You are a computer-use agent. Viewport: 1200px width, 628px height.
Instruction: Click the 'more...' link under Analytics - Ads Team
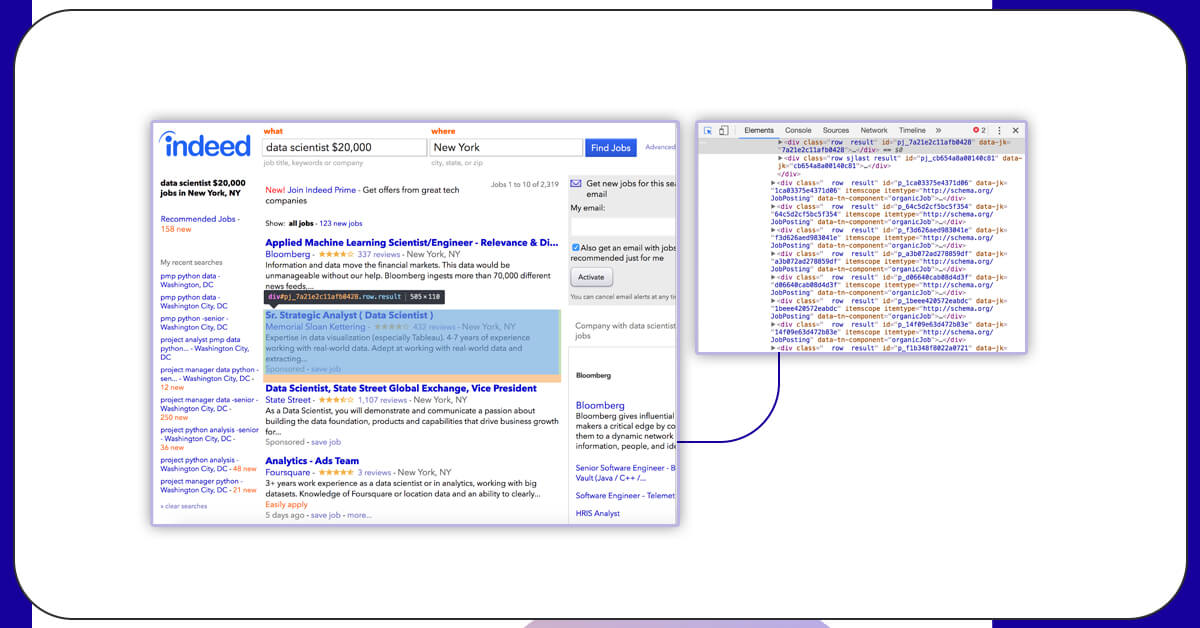(x=359, y=515)
